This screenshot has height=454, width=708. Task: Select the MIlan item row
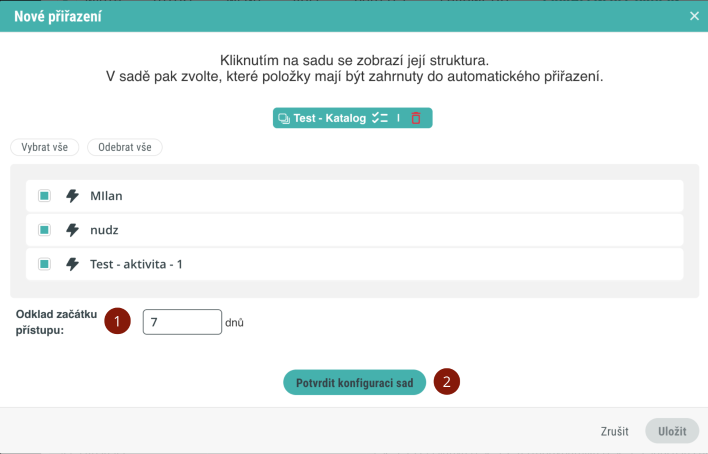[354, 196]
